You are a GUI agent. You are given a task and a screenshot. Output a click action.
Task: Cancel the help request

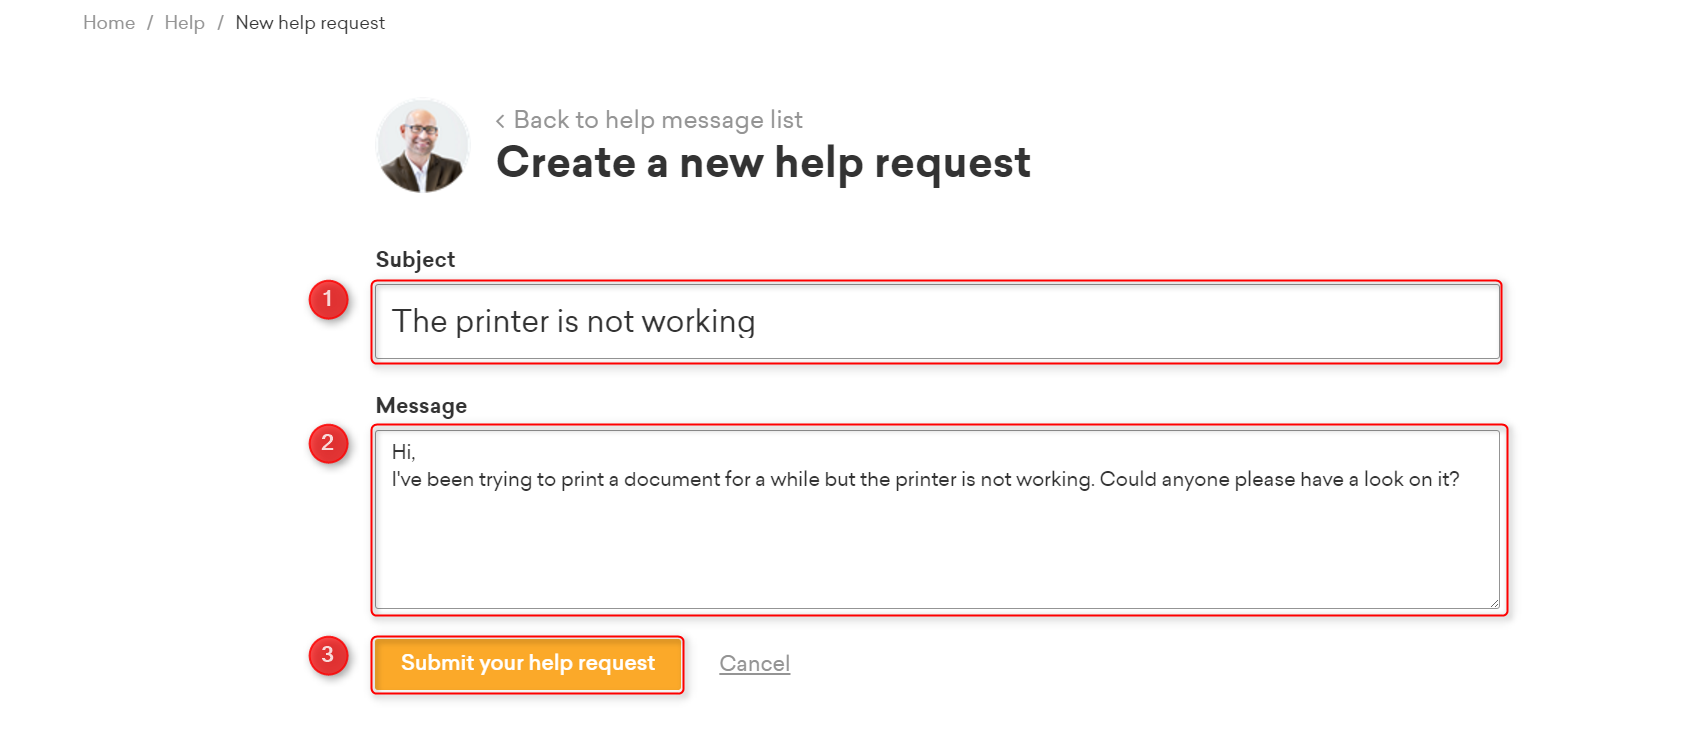pyautogui.click(x=755, y=664)
